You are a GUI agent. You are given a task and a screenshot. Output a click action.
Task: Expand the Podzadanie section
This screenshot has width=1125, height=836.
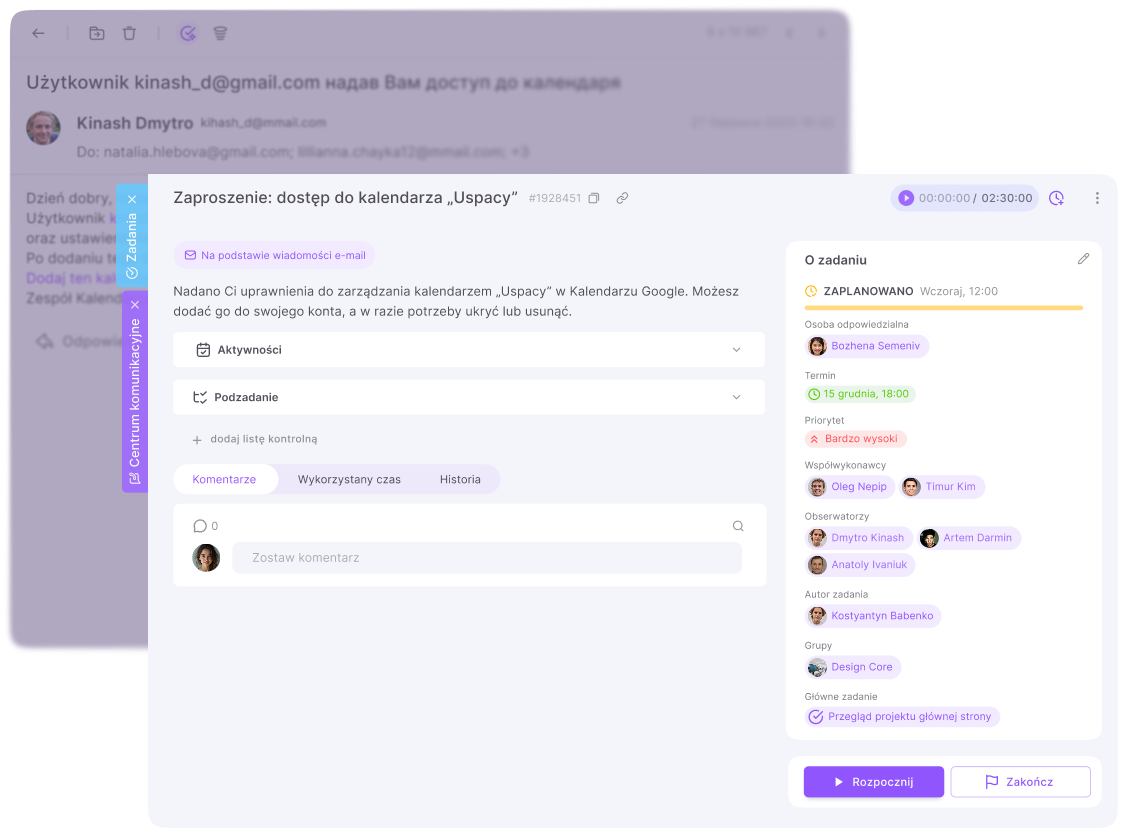point(469,397)
